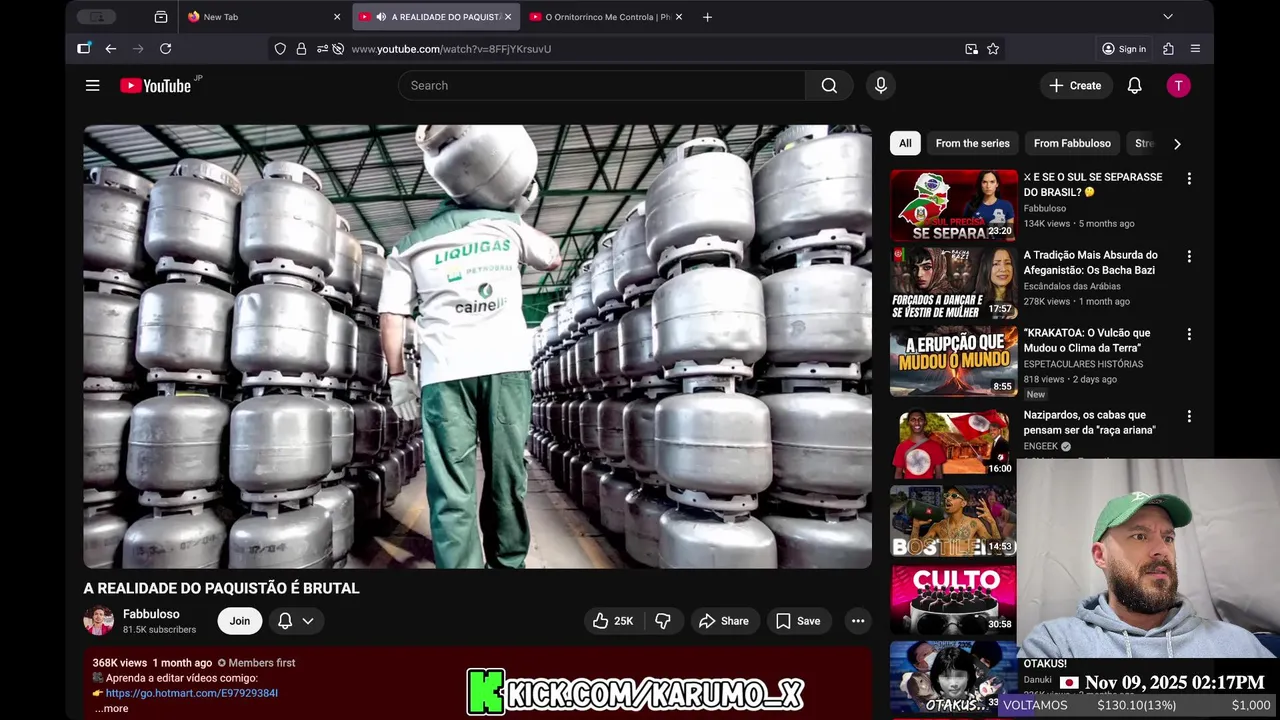Select the All filter chip
Screen dimensions: 1280x720
pyautogui.click(x=905, y=144)
